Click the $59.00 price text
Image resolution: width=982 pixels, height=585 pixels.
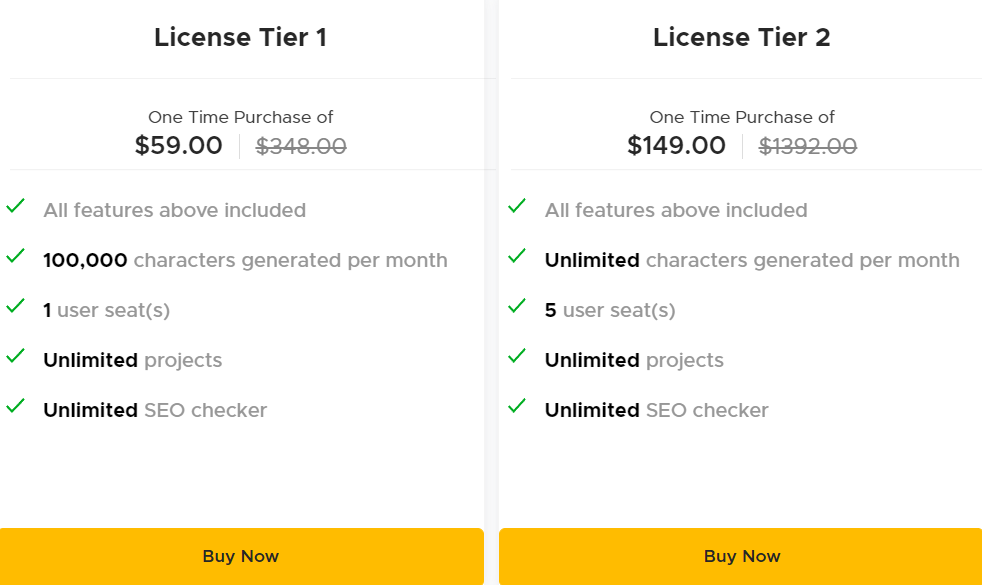click(x=178, y=145)
